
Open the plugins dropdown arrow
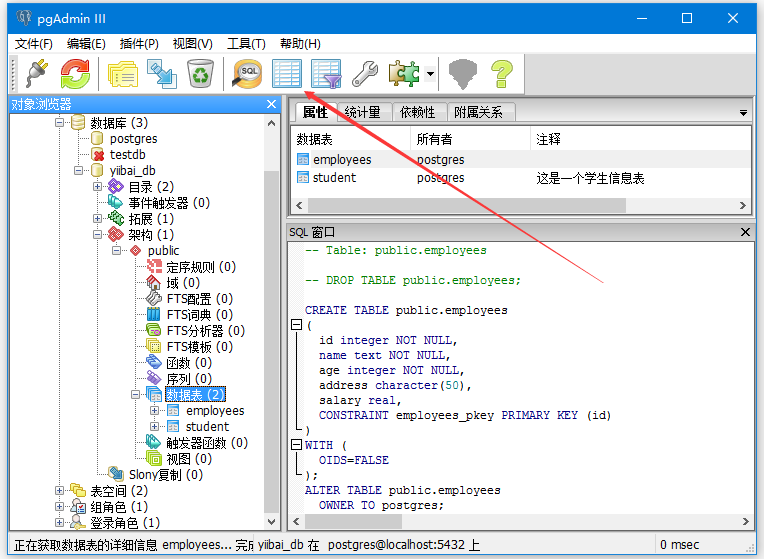click(430, 74)
